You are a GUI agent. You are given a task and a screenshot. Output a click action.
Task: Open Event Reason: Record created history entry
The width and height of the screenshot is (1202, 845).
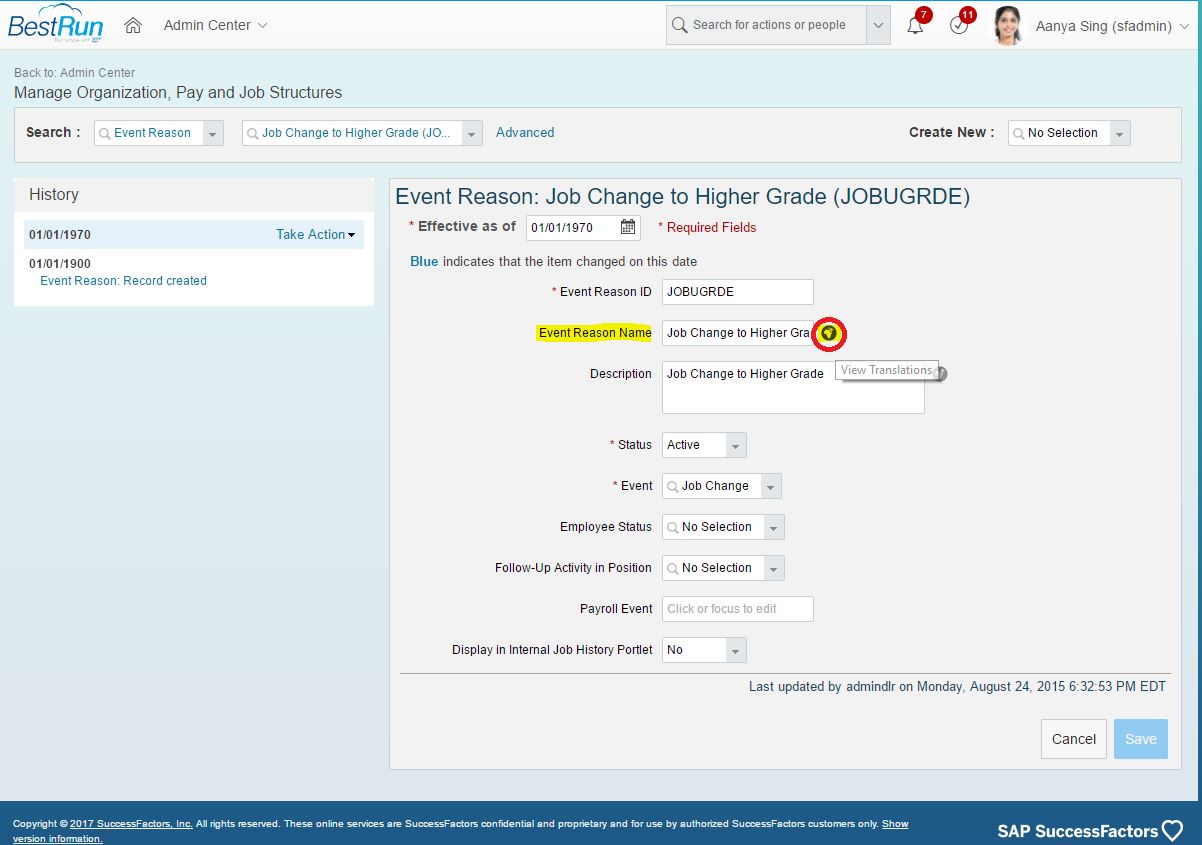pos(123,281)
